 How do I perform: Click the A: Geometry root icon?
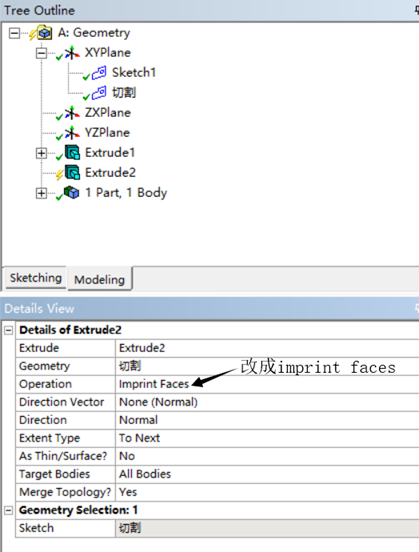[45, 32]
